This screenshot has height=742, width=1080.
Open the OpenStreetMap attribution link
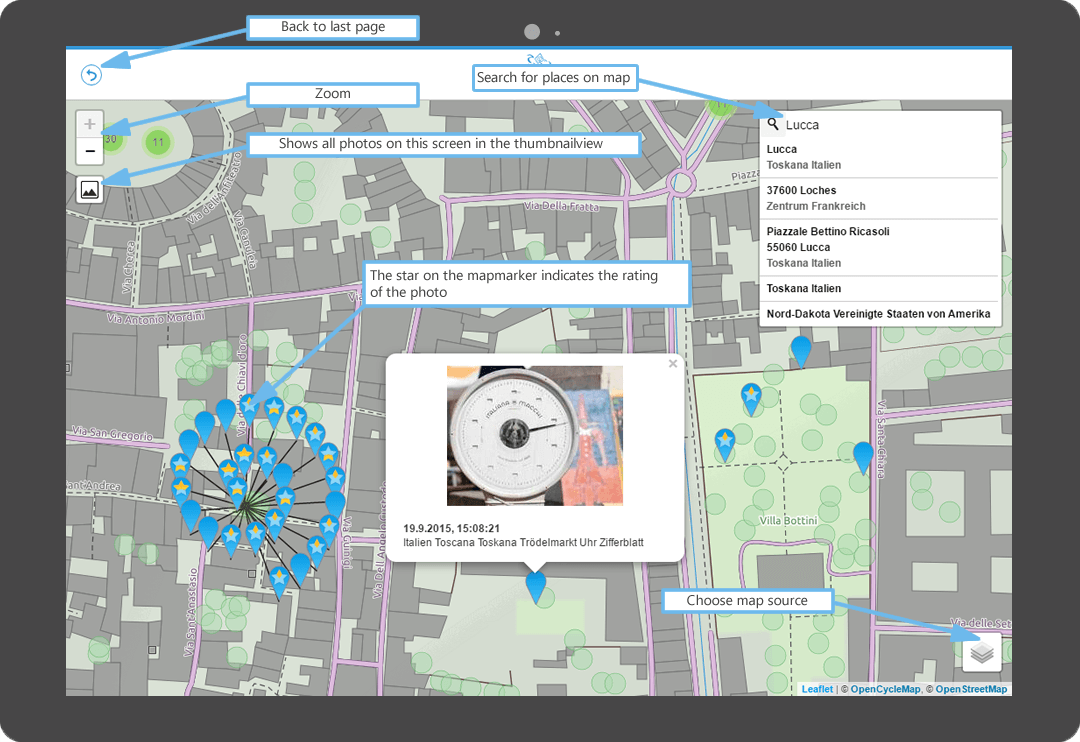click(x=971, y=689)
